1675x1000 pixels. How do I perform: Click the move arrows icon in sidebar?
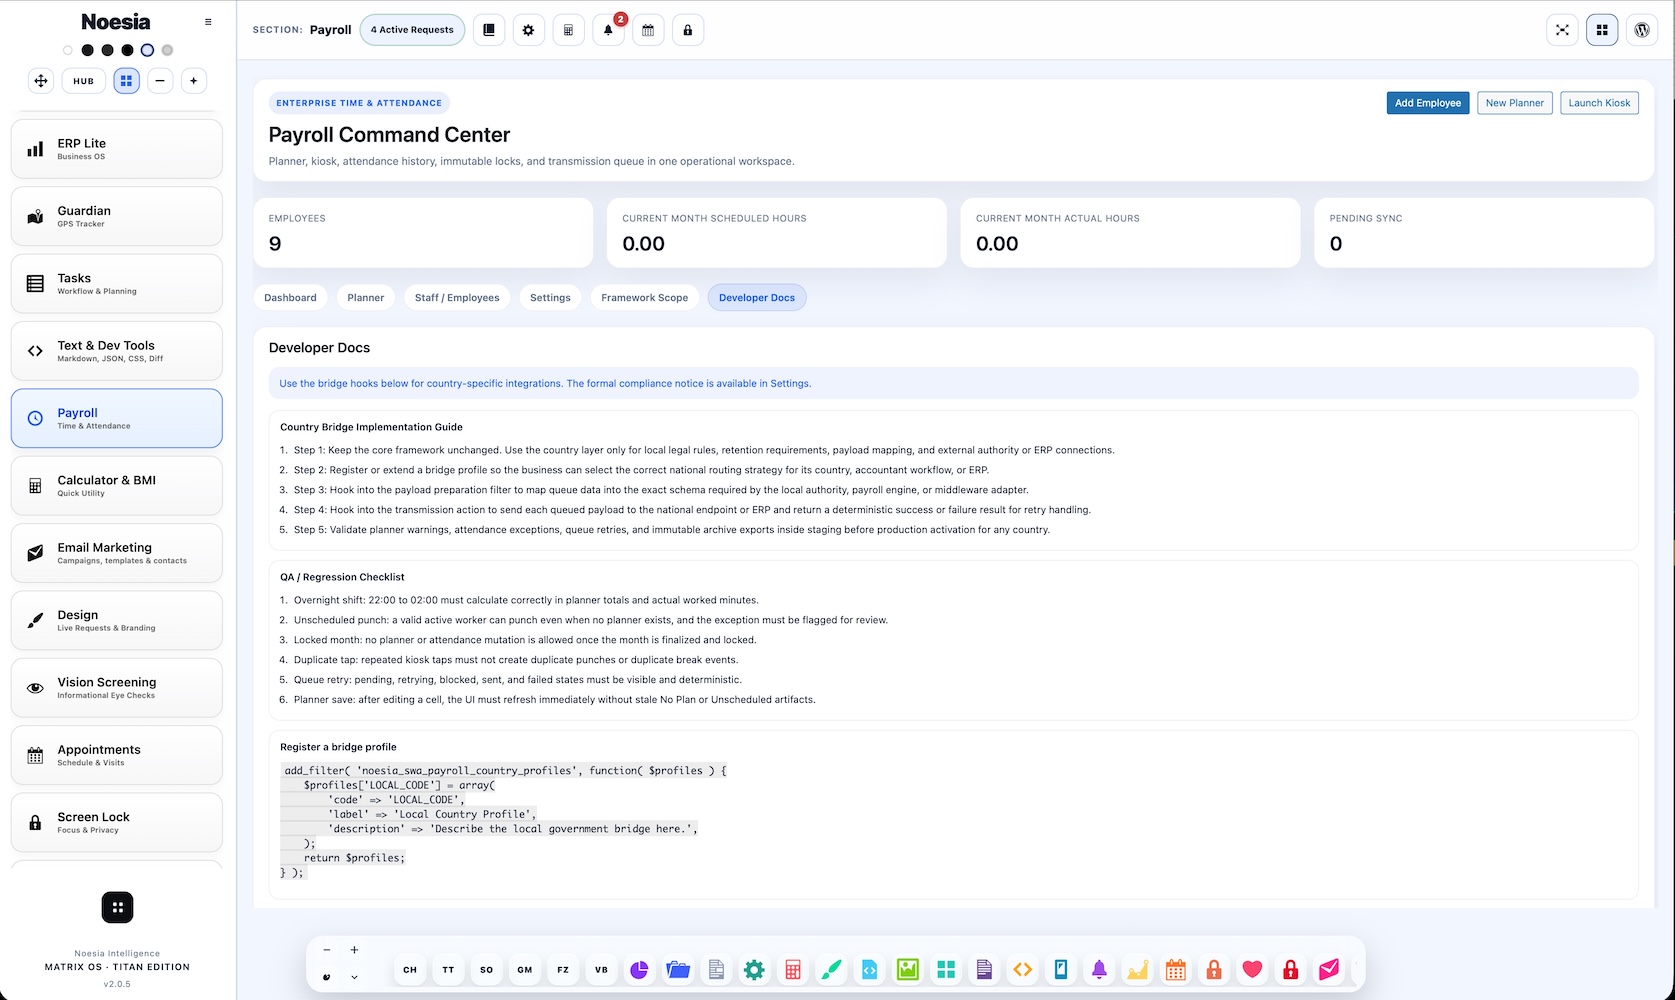pyautogui.click(x=41, y=81)
